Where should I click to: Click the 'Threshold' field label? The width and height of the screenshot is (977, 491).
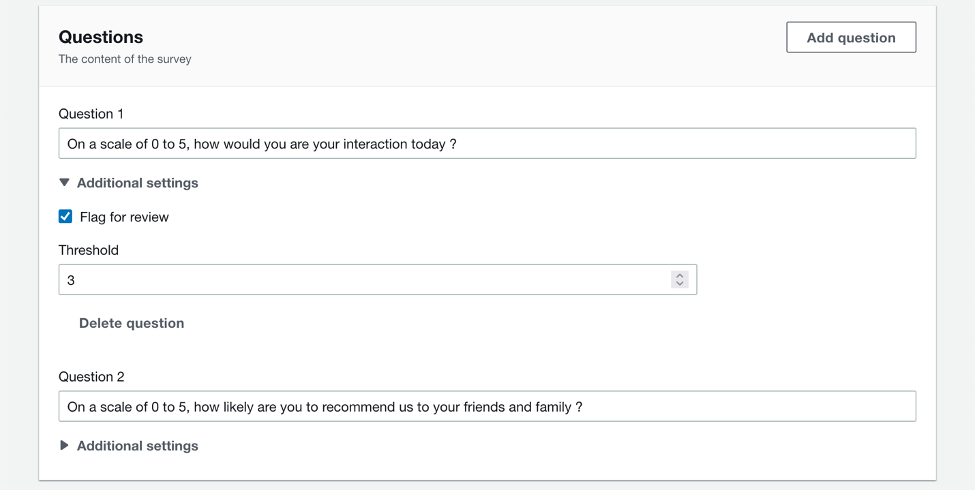click(x=88, y=250)
